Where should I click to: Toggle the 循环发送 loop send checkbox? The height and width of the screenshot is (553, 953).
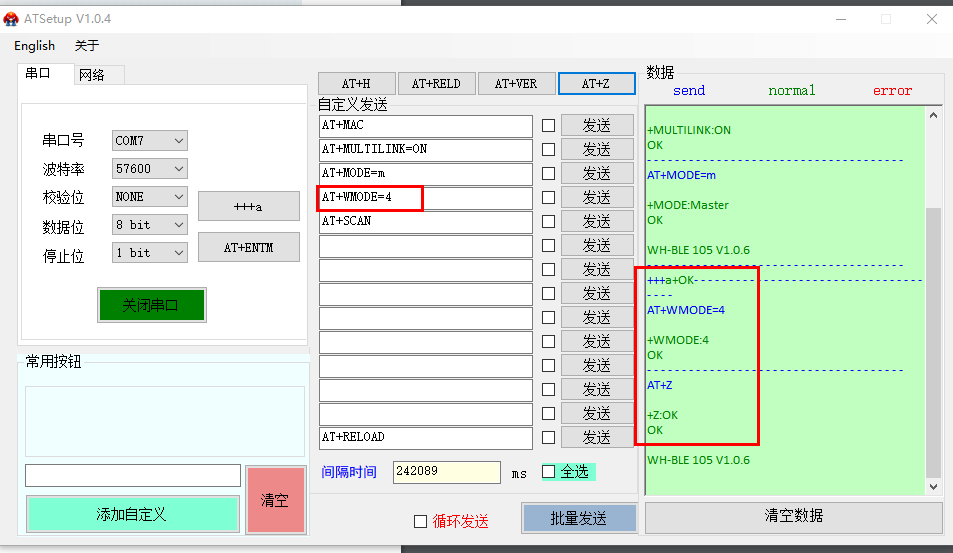pos(421,521)
